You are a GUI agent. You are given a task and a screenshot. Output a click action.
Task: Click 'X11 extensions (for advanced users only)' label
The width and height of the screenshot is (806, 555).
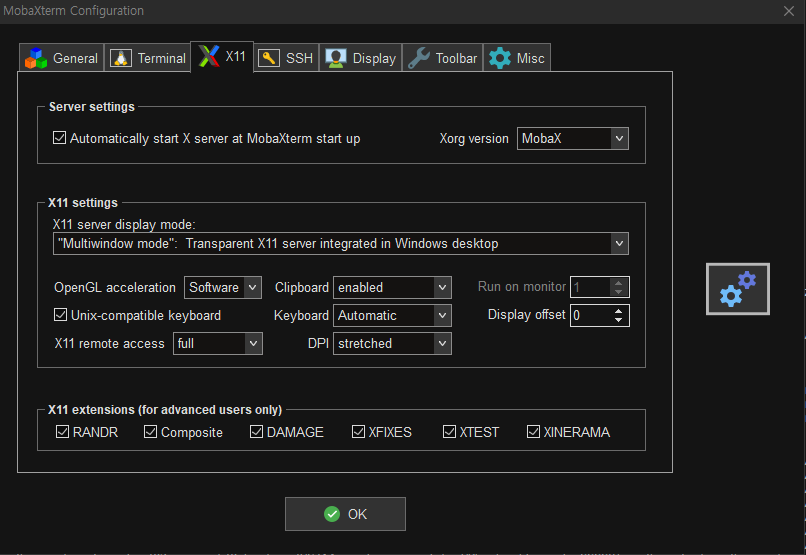[165, 410]
